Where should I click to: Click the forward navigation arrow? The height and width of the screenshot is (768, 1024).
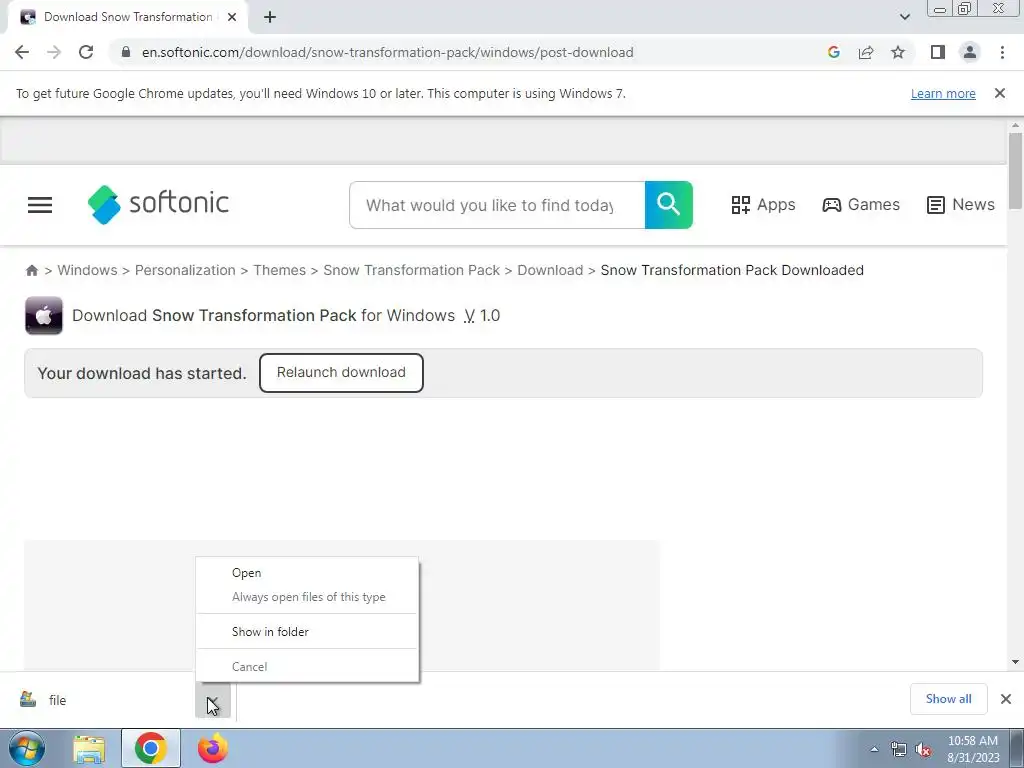click(54, 52)
